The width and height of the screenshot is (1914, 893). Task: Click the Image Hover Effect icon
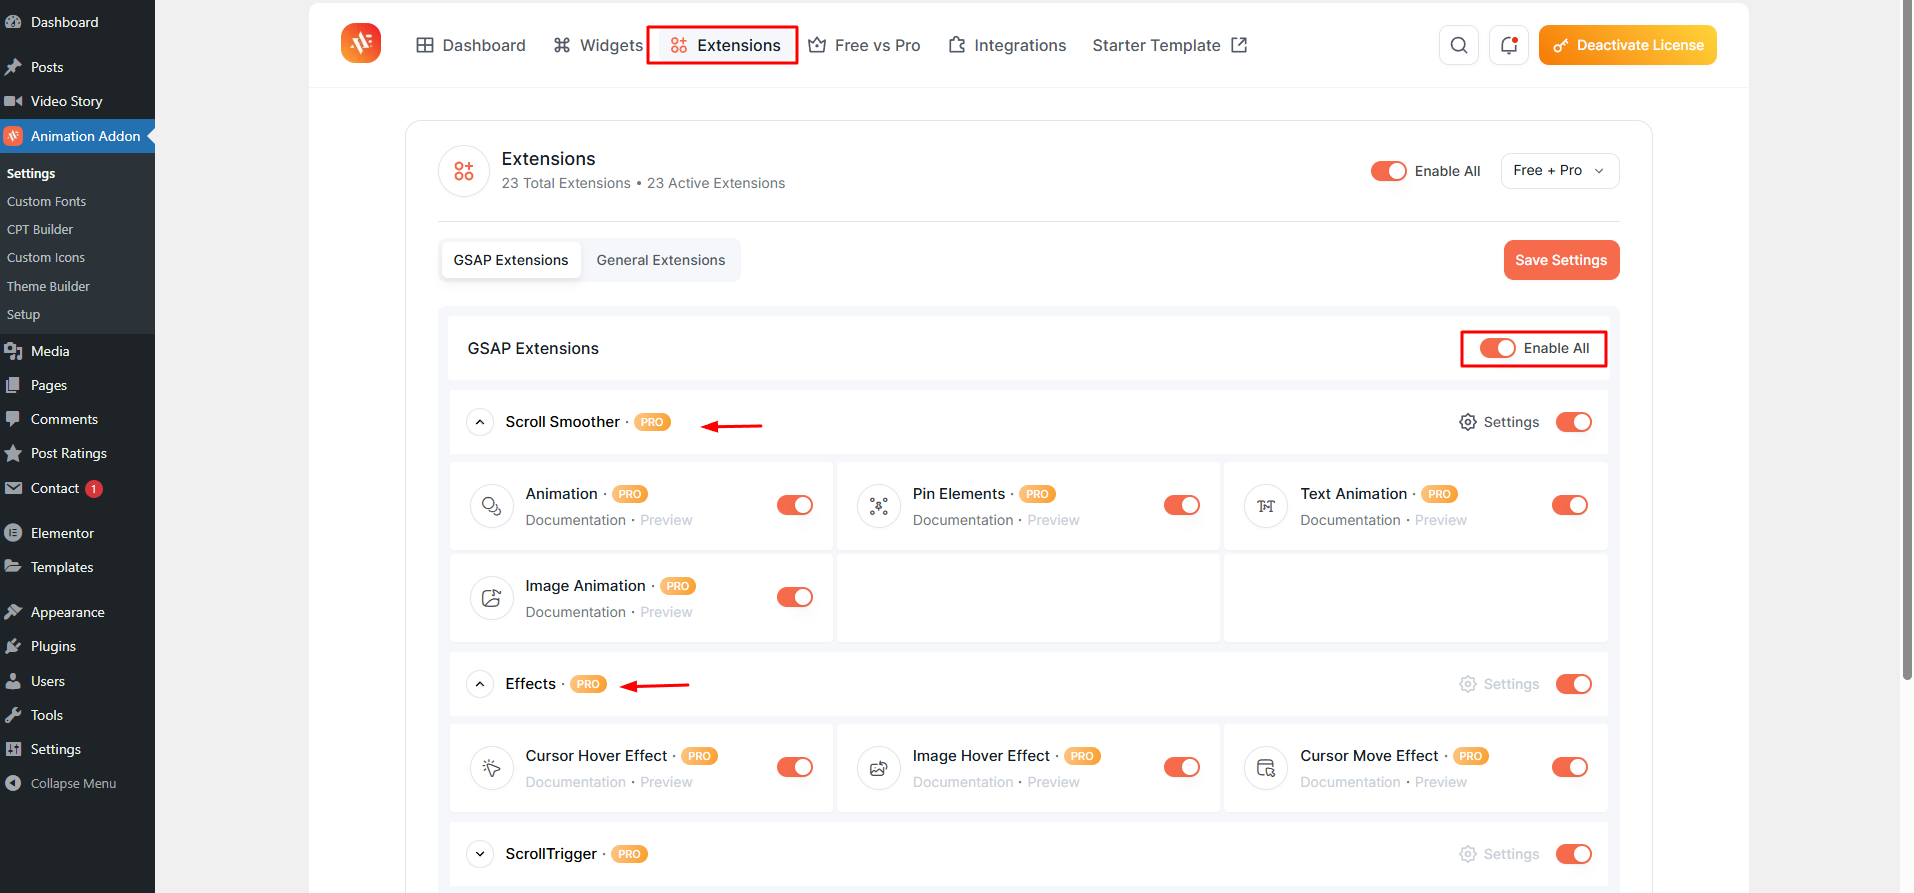(879, 768)
